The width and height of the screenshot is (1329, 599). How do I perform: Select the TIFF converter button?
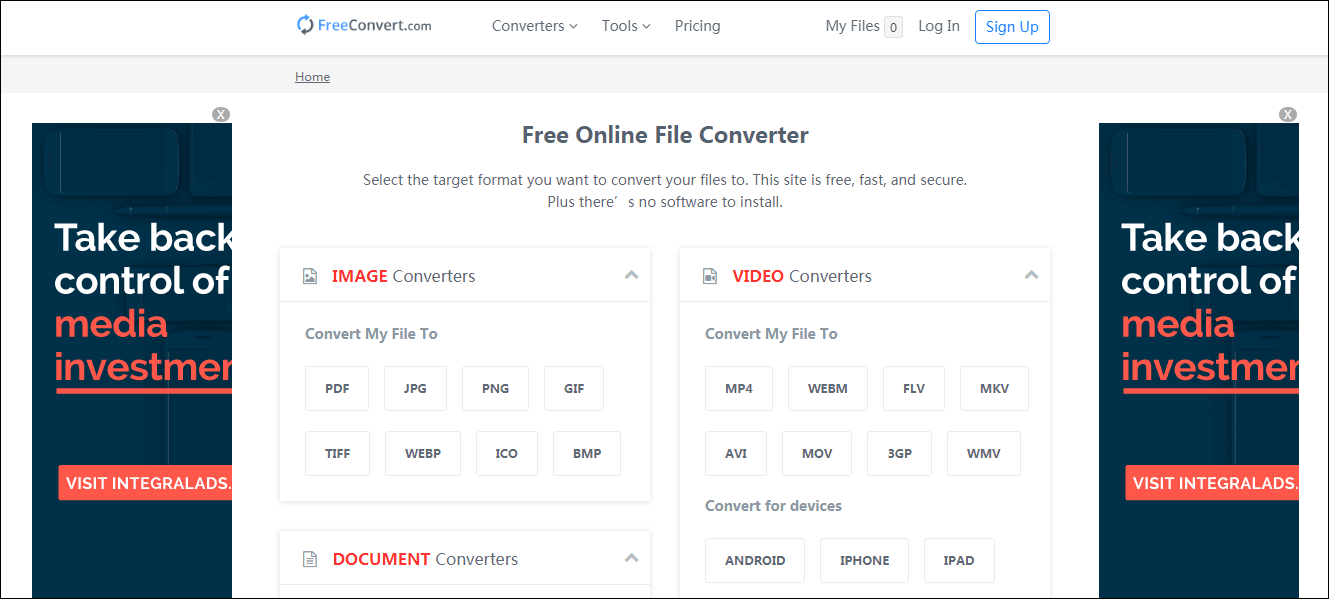[338, 453]
